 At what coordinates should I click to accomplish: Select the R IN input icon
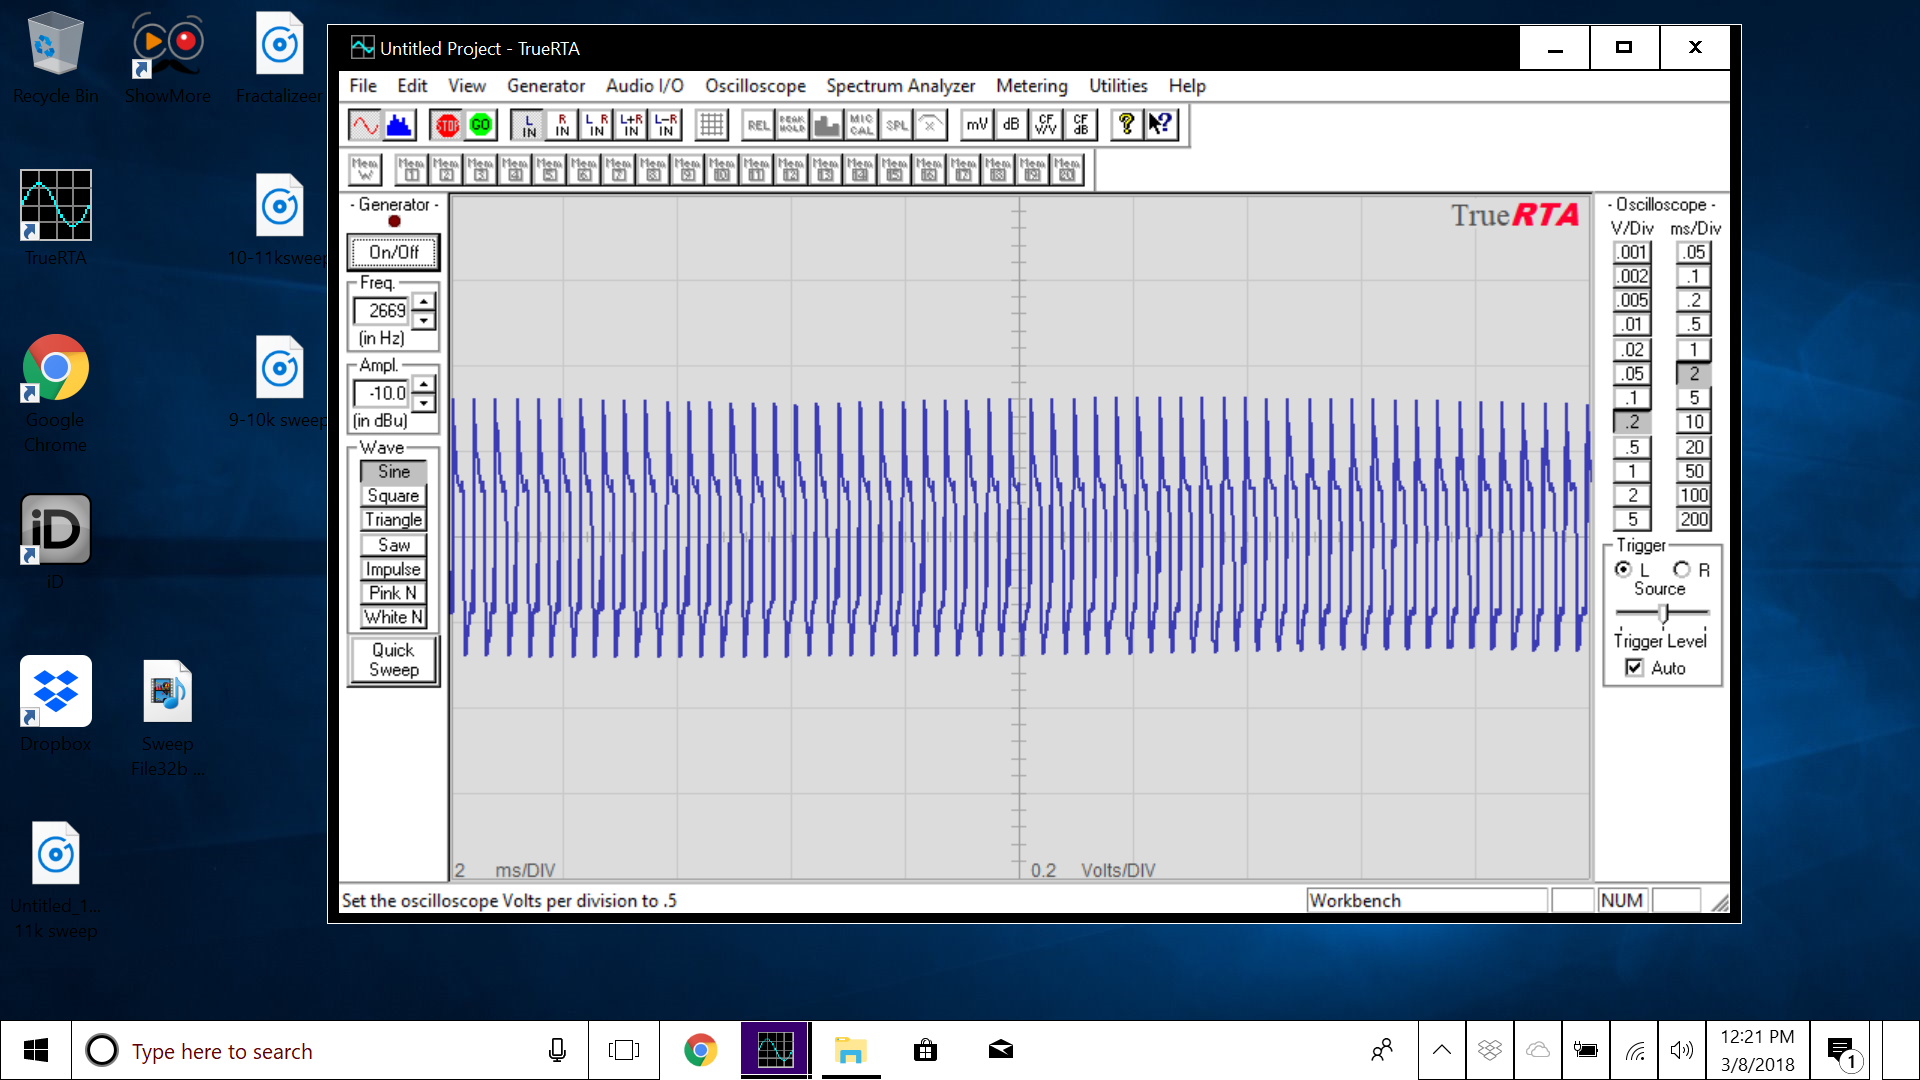tap(563, 125)
